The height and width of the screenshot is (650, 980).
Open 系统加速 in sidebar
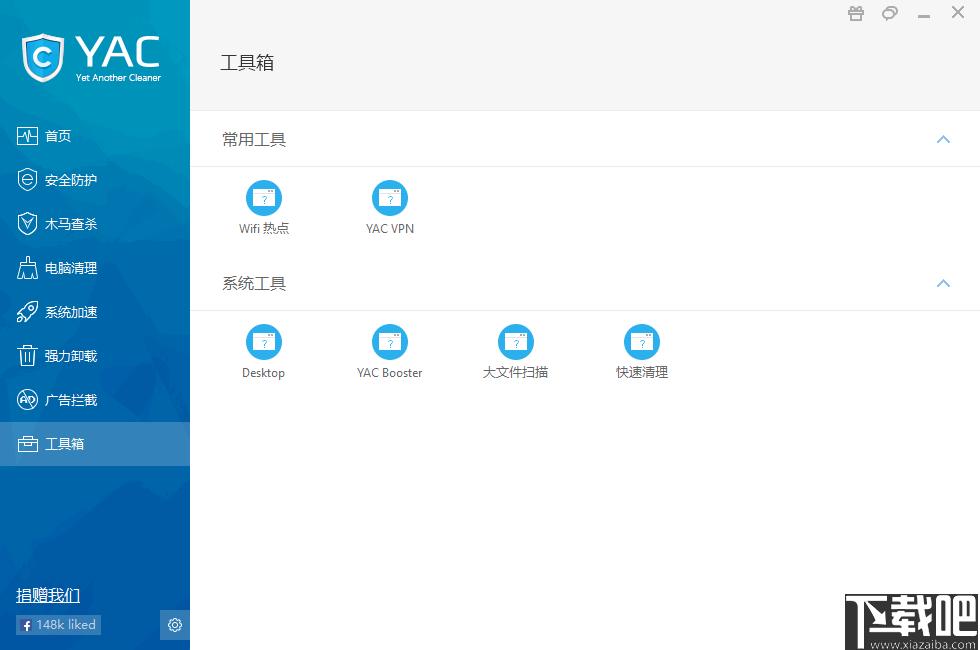point(95,312)
